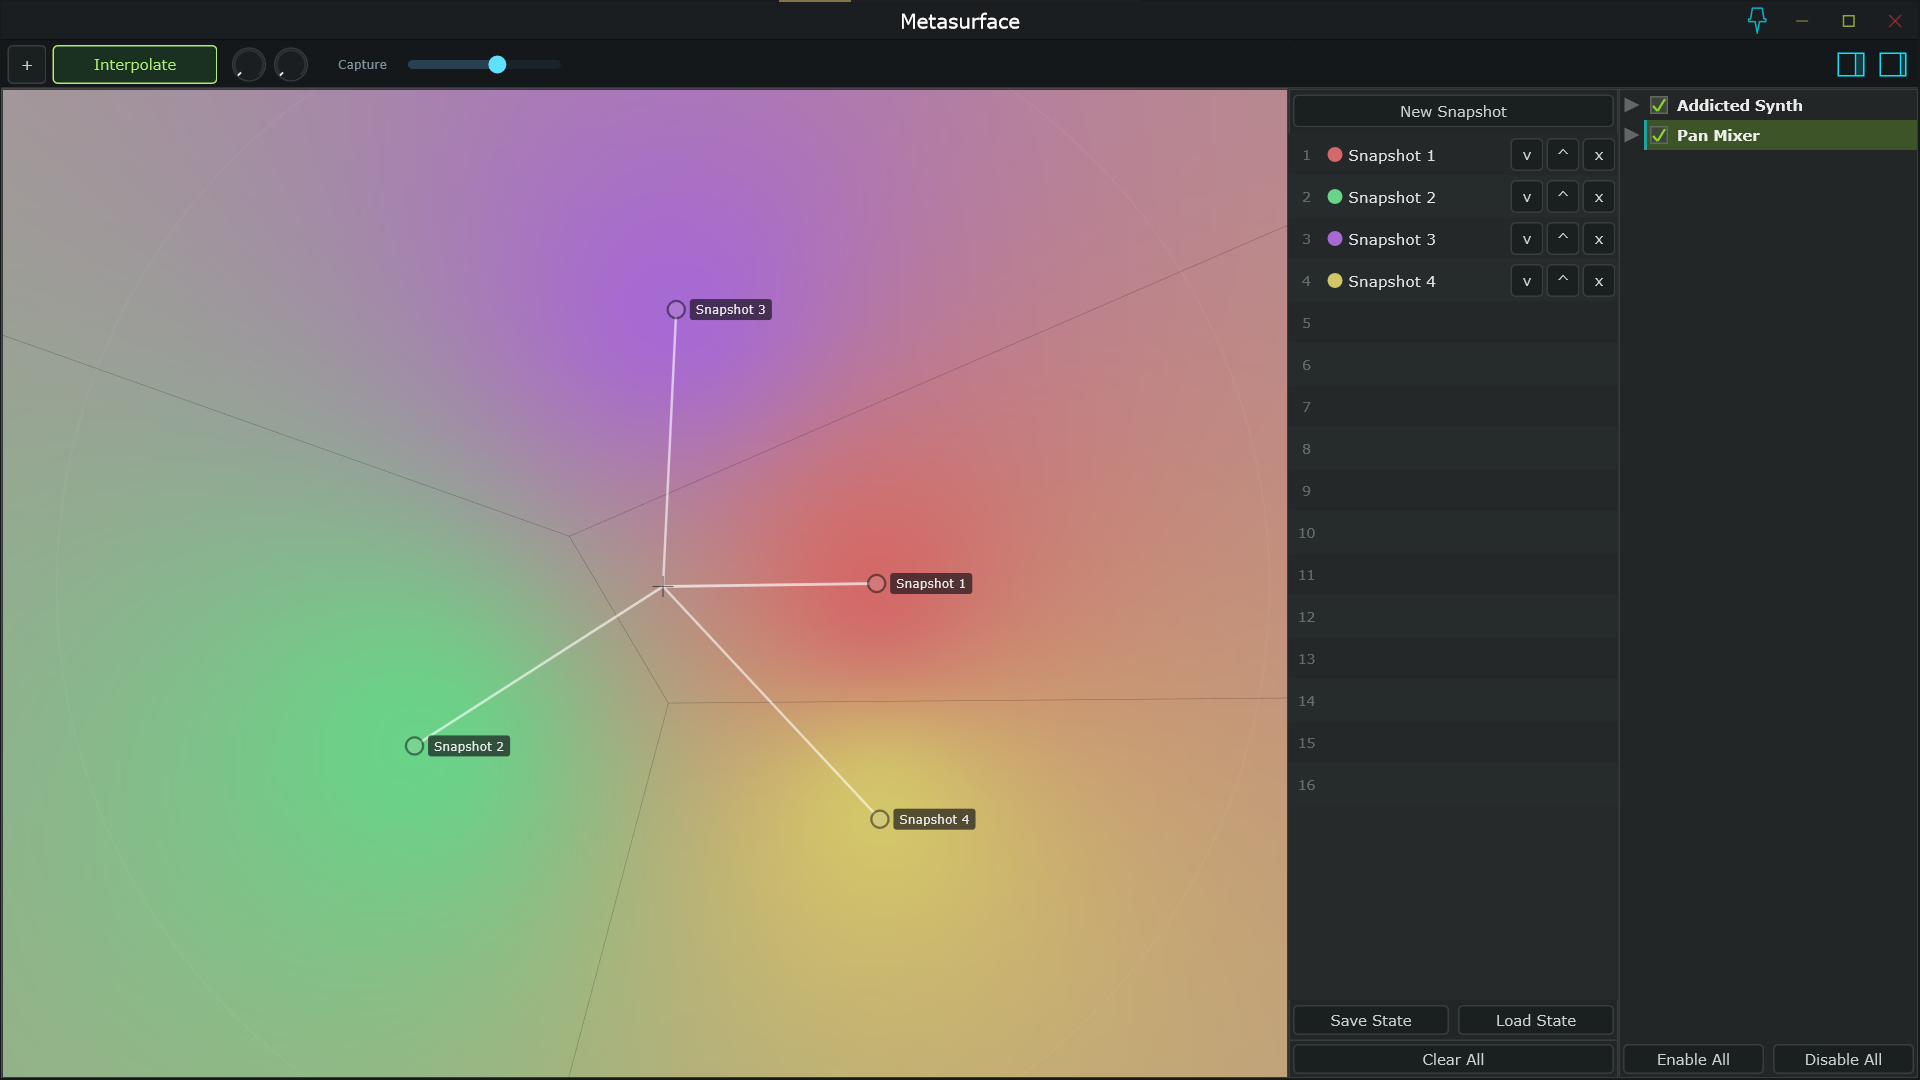Click the crosshair cursor point on surface
The width and height of the screenshot is (1920, 1080).
pos(663,587)
